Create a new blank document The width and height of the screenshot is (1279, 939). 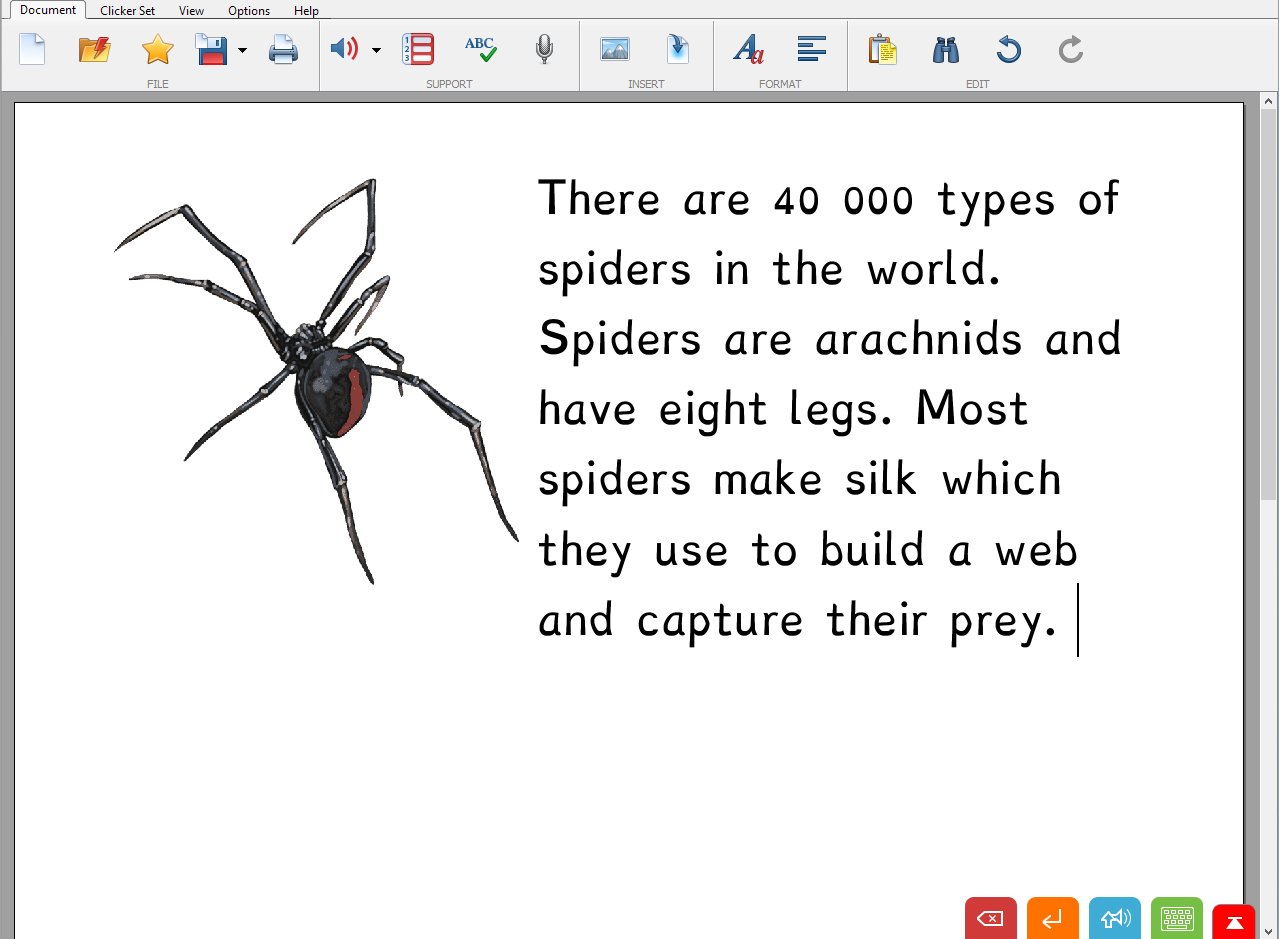(x=32, y=48)
